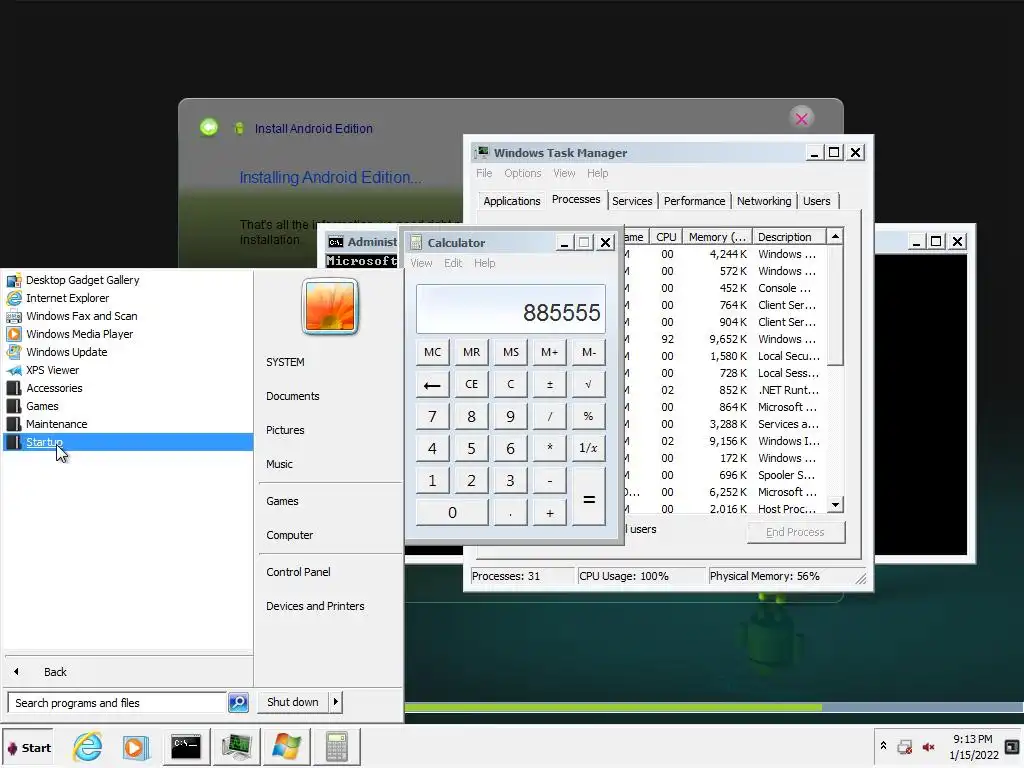The height and width of the screenshot is (768, 1024).
Task: Switch to Services tab
Action: point(632,201)
